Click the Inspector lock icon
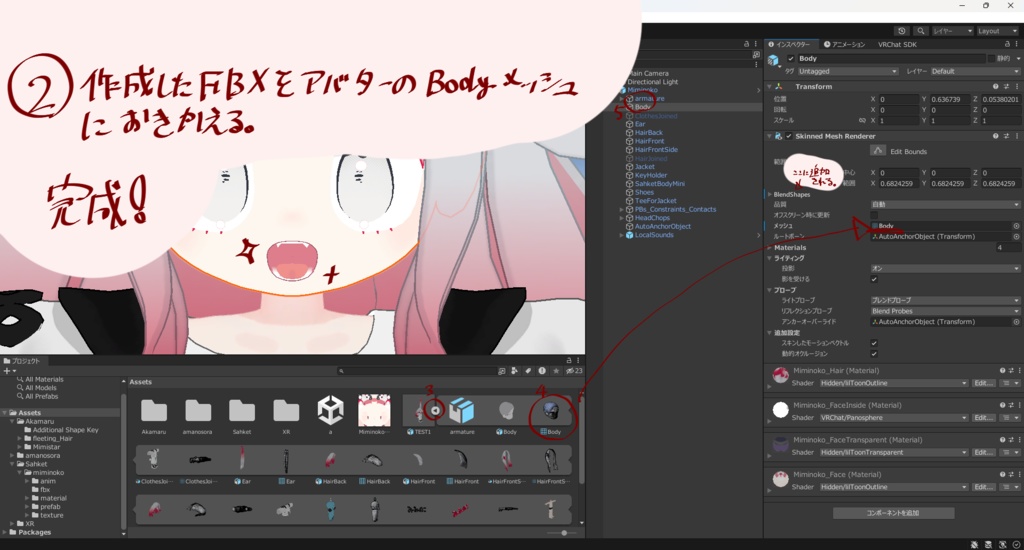The height and width of the screenshot is (550, 1024). [1007, 44]
